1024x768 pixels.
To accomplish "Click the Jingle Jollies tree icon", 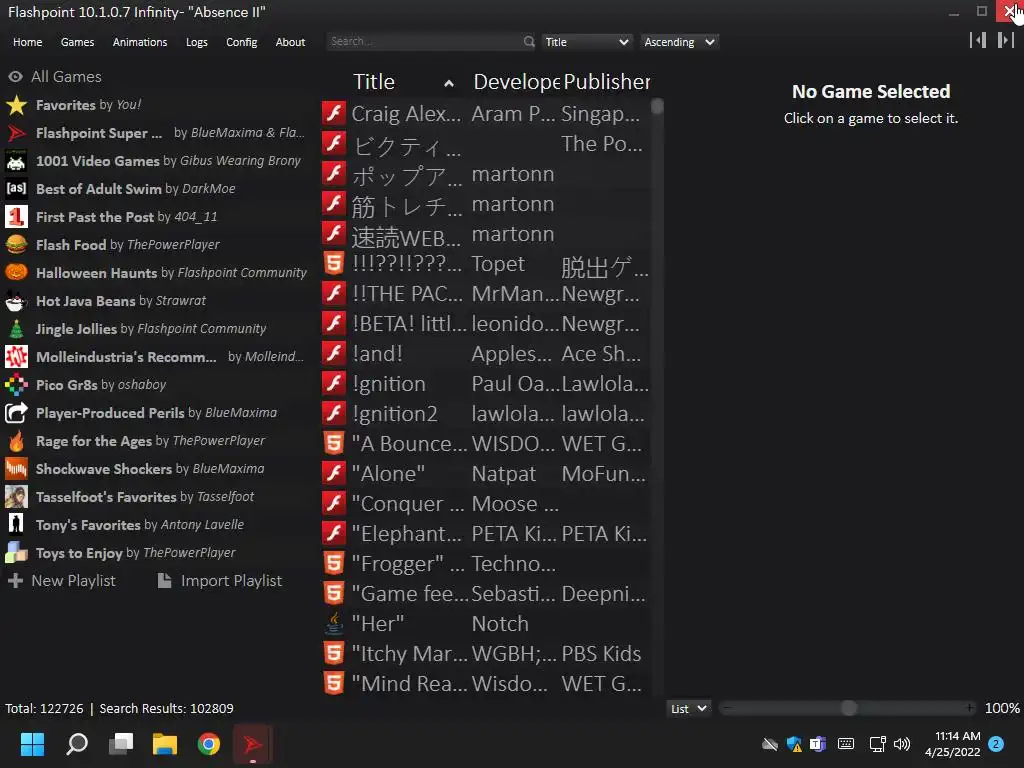I will 16,329.
